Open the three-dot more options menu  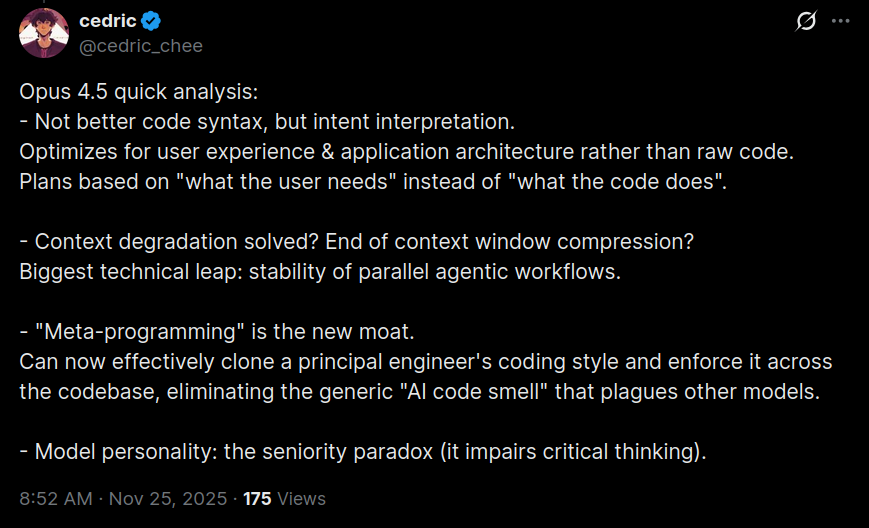pos(840,22)
